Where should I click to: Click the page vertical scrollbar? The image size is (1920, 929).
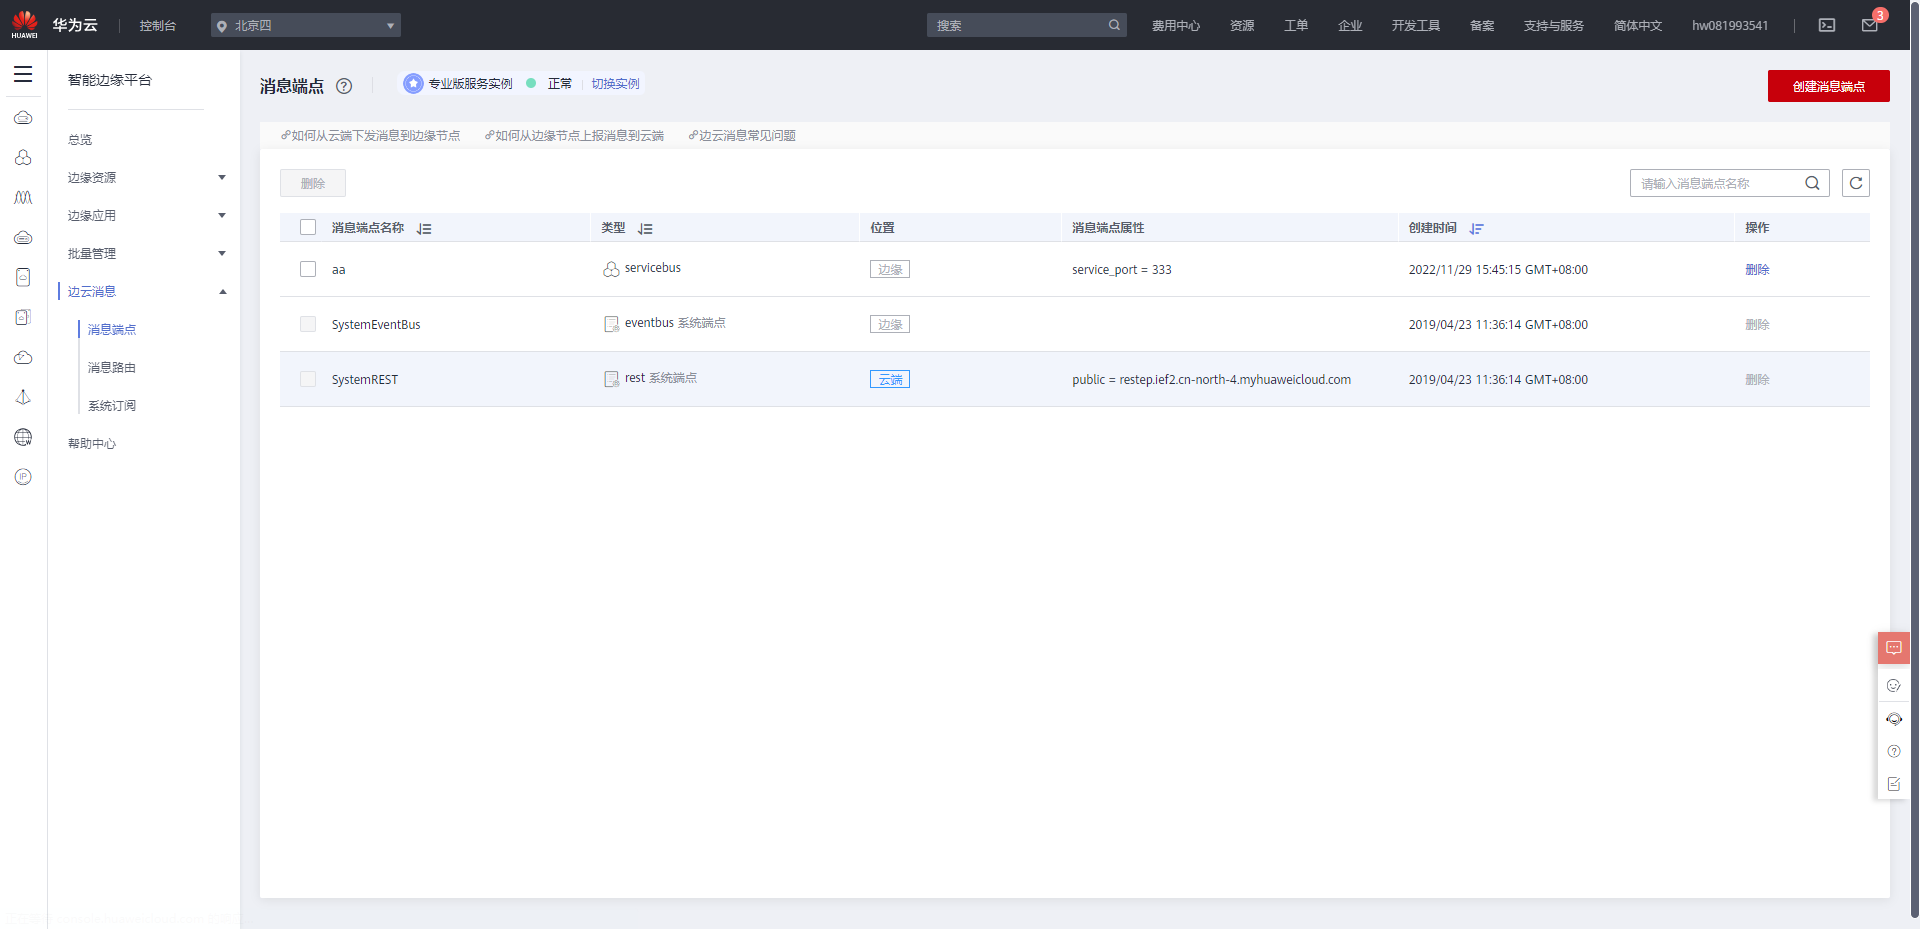click(1915, 460)
